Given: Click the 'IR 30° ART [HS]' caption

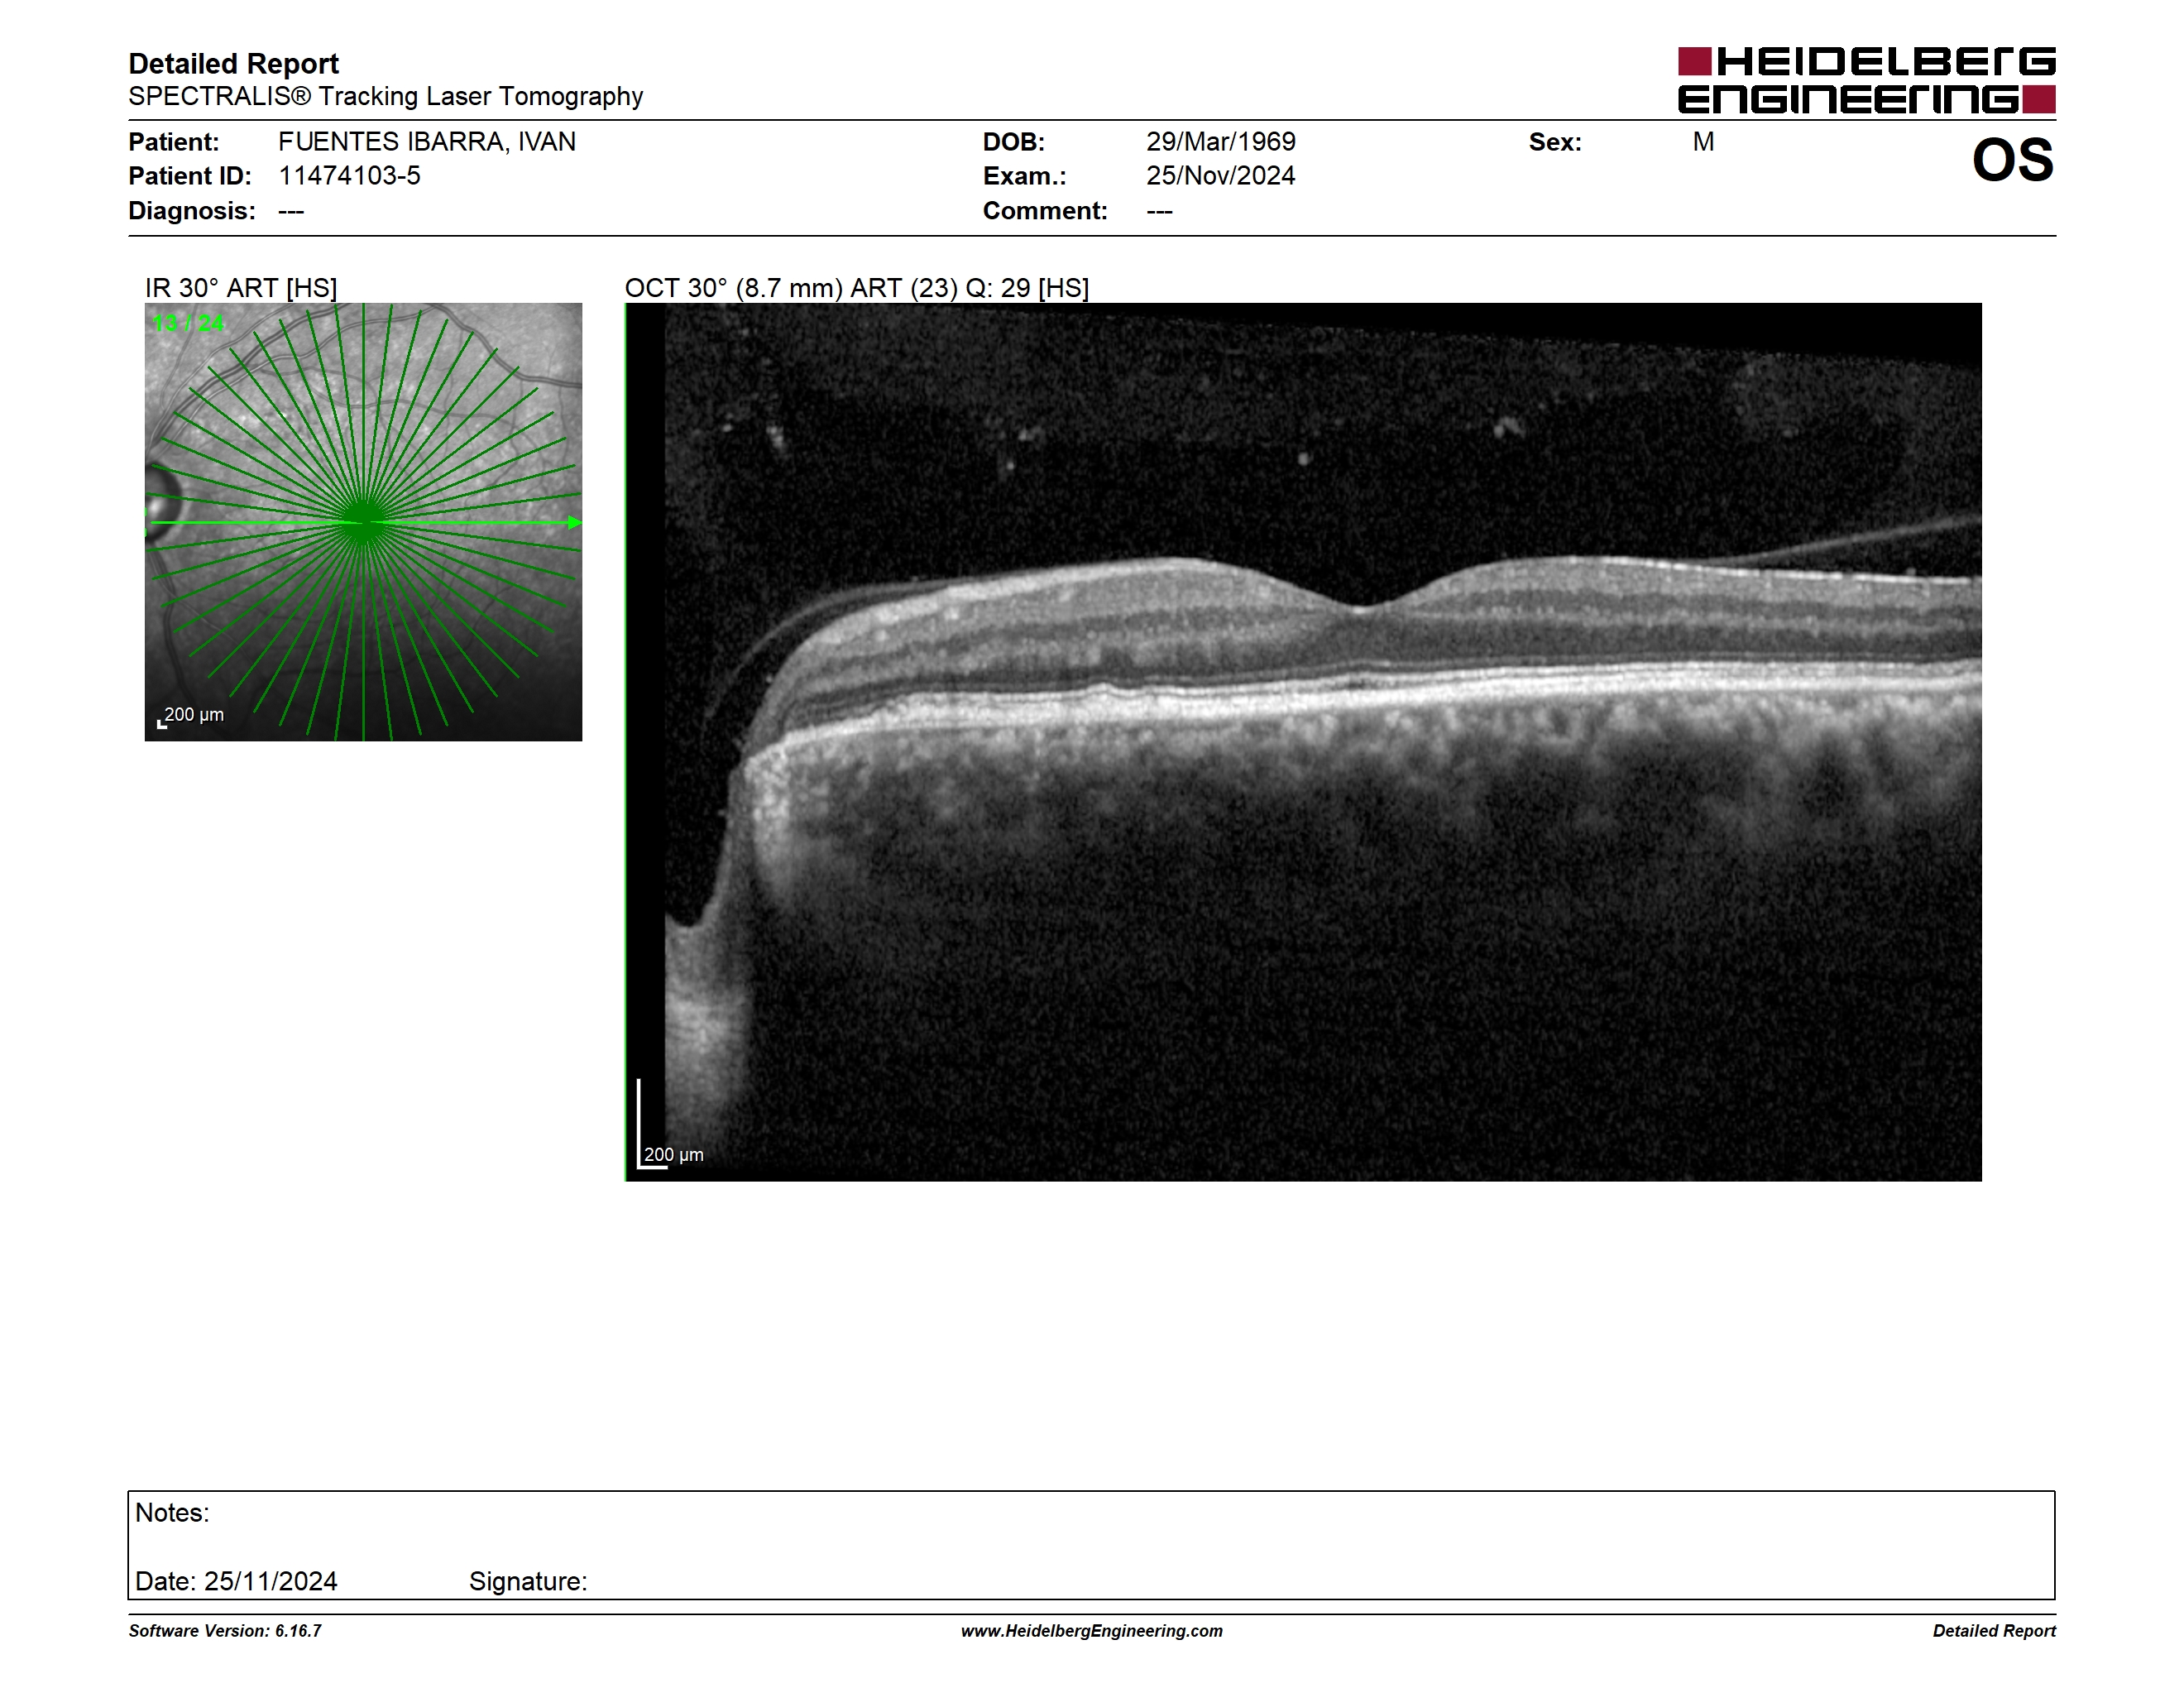Looking at the screenshot, I should [241, 288].
